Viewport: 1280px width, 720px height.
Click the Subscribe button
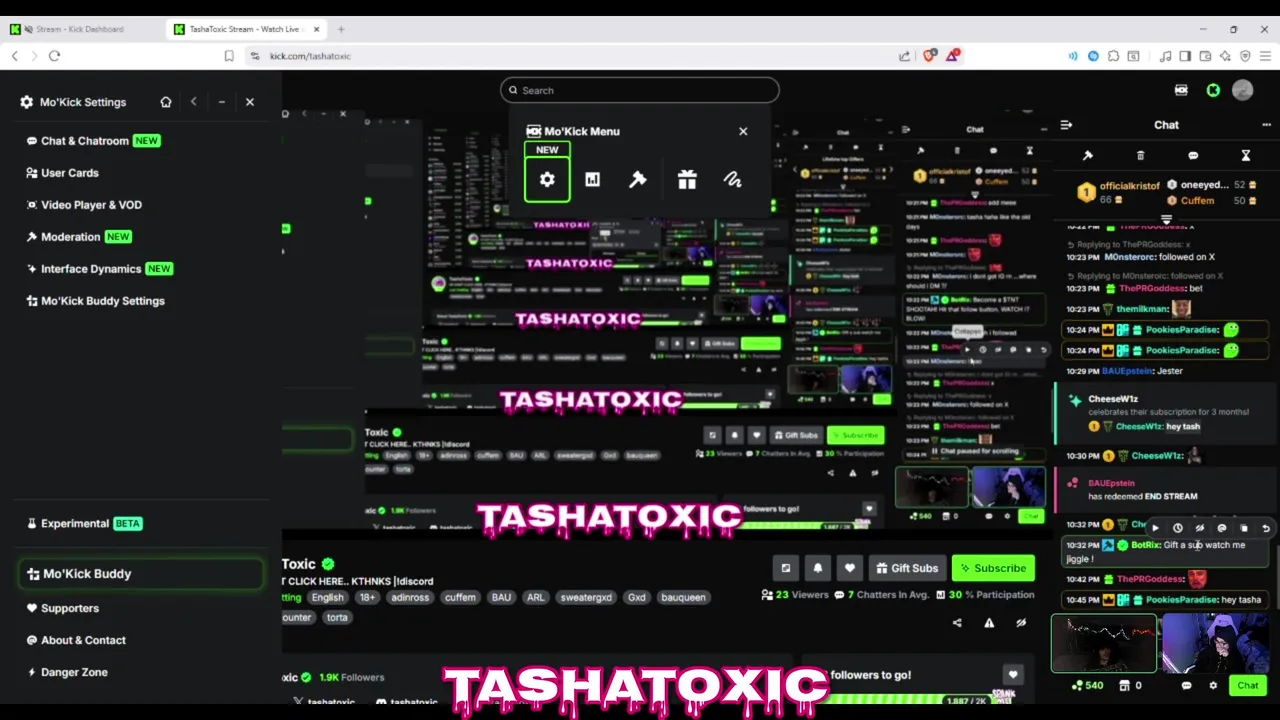[x=993, y=568]
